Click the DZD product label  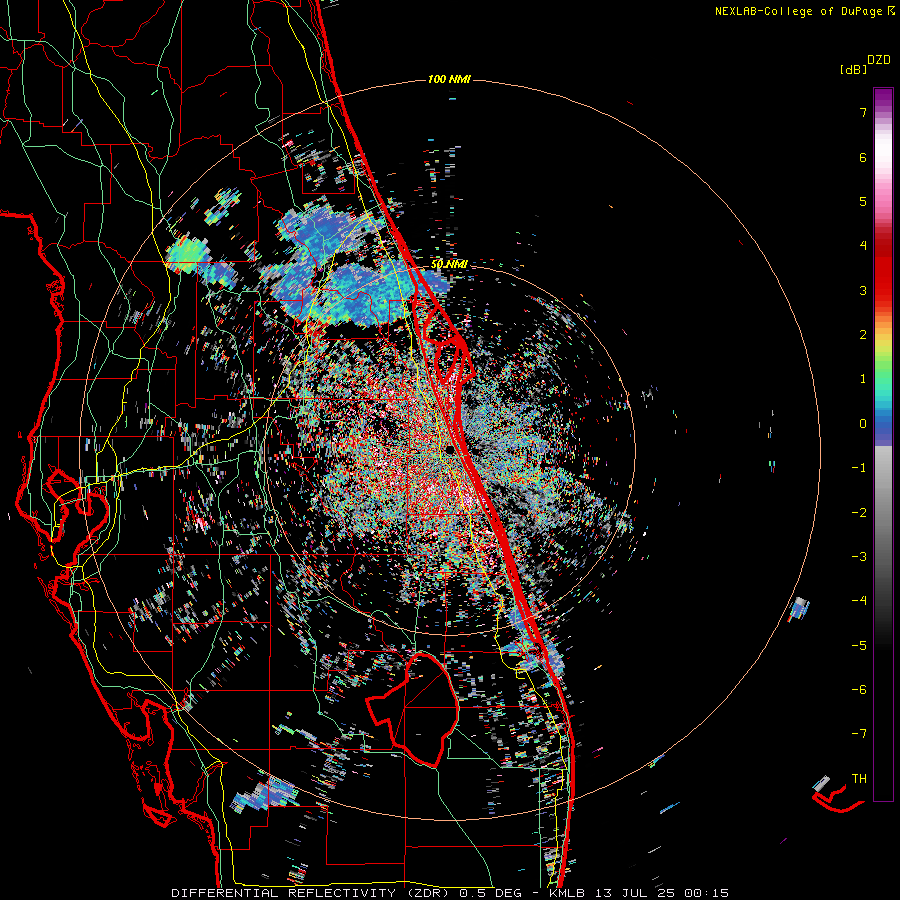point(879,60)
